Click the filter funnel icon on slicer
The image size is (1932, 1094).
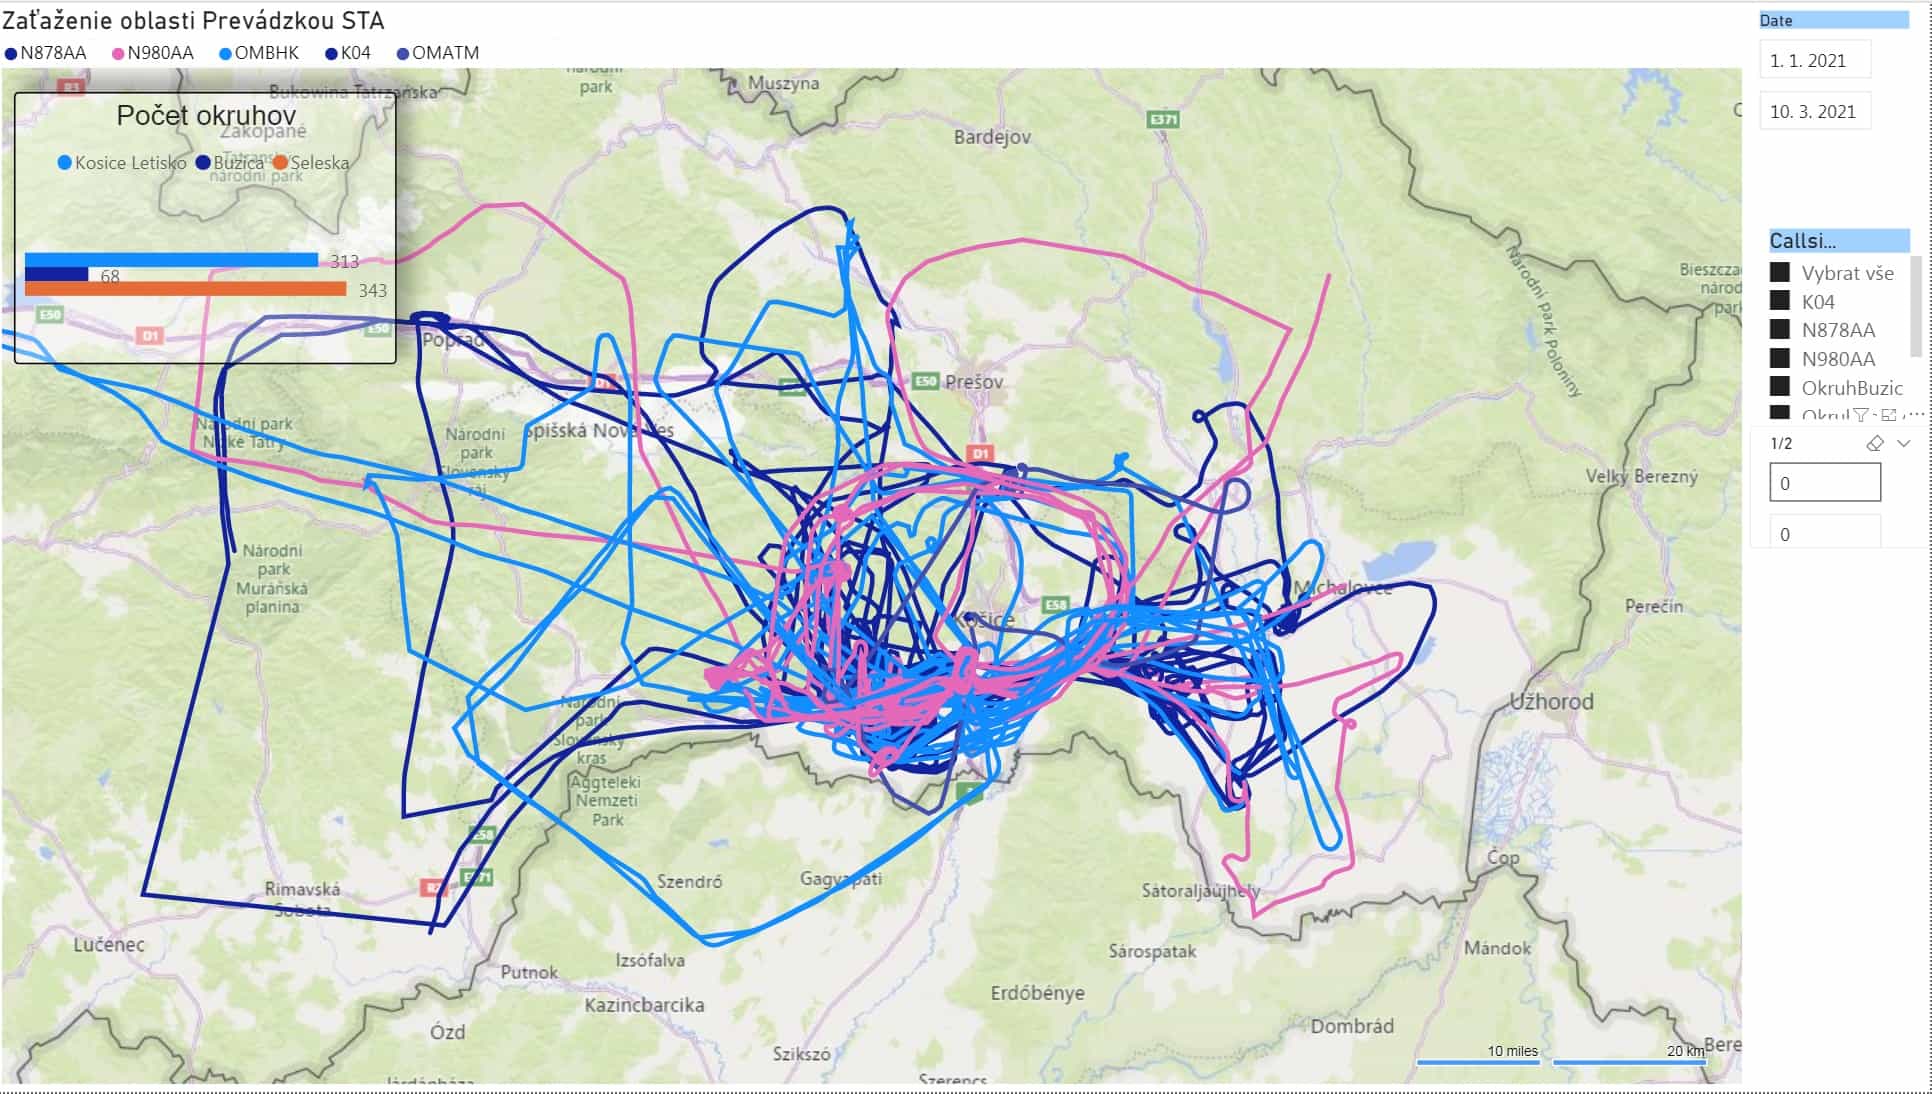pyautogui.click(x=1861, y=415)
